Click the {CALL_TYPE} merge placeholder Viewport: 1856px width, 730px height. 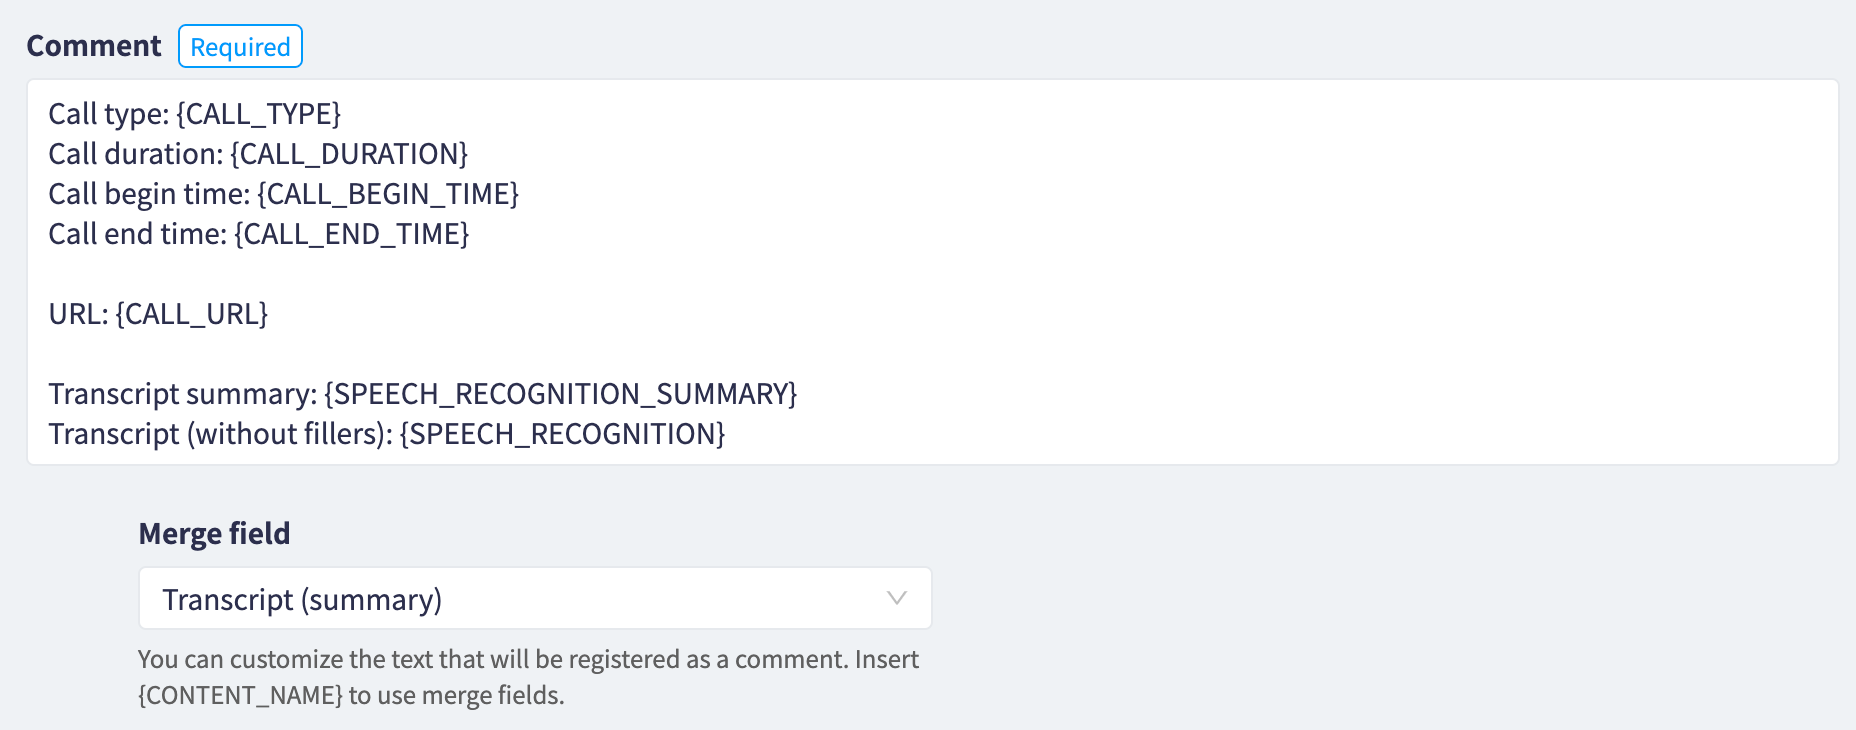click(259, 114)
